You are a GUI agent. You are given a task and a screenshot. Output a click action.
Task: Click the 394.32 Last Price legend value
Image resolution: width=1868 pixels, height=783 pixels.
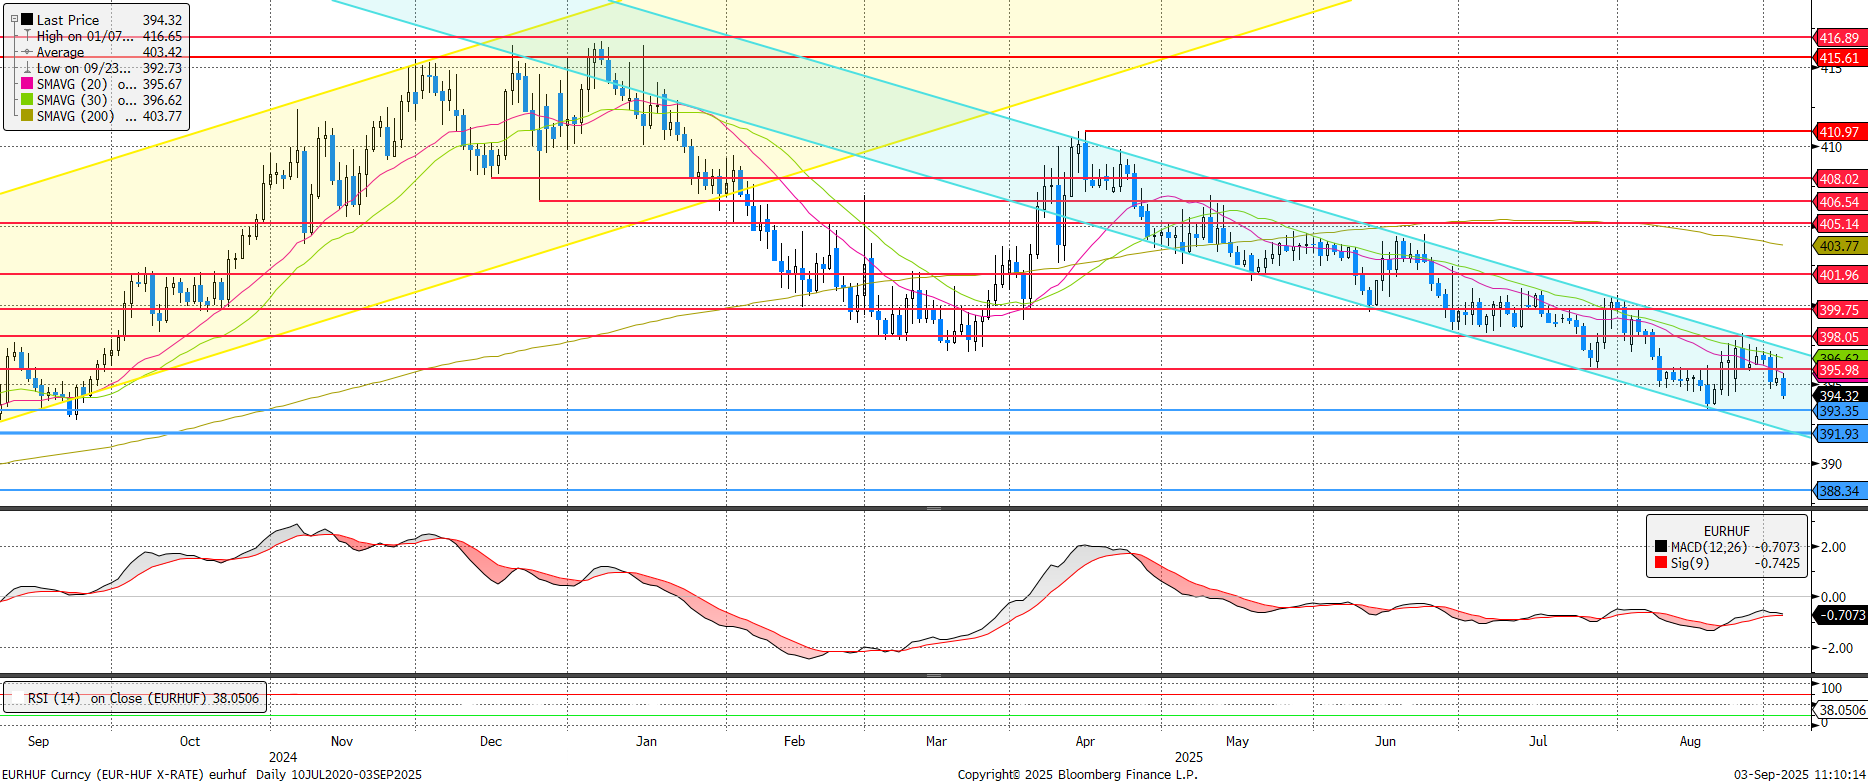(162, 20)
